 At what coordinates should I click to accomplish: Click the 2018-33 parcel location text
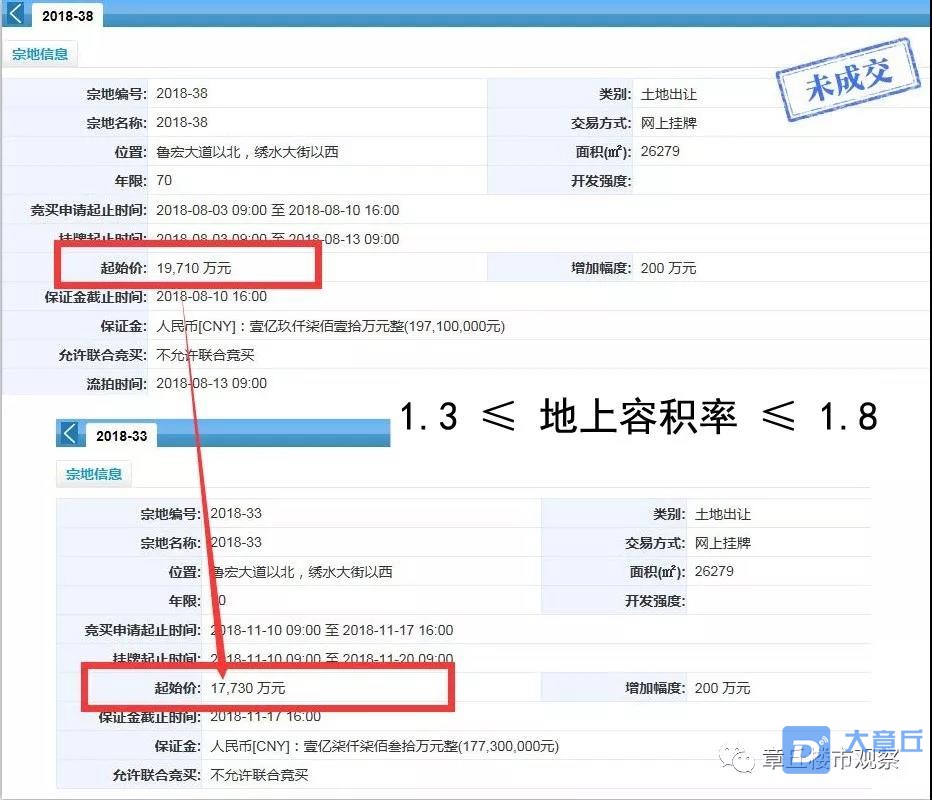click(x=301, y=572)
